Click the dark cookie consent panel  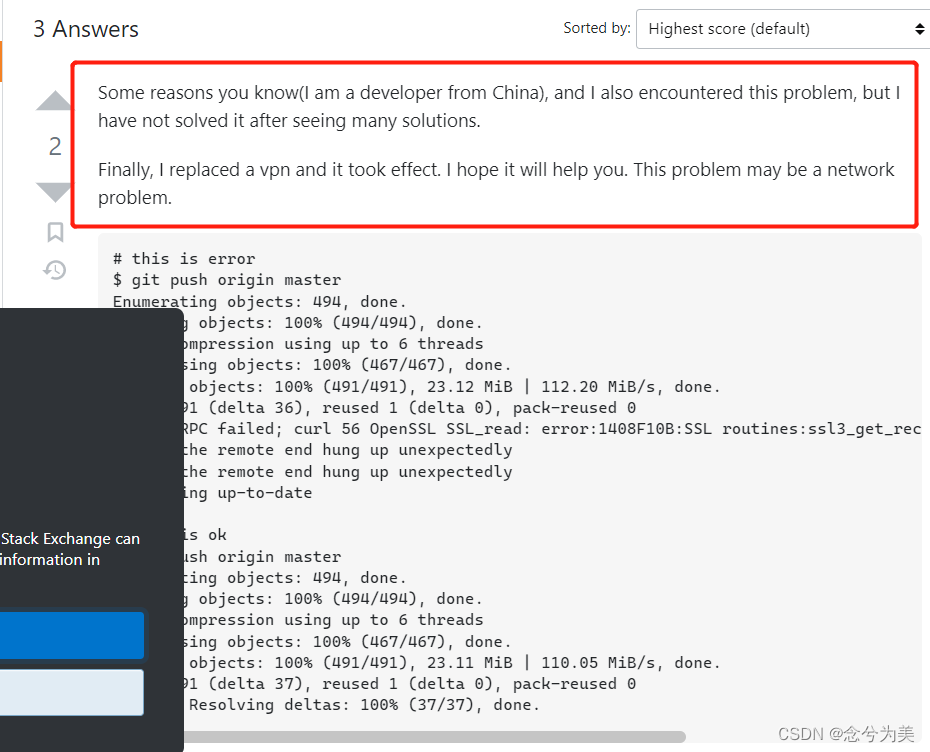coord(91,530)
